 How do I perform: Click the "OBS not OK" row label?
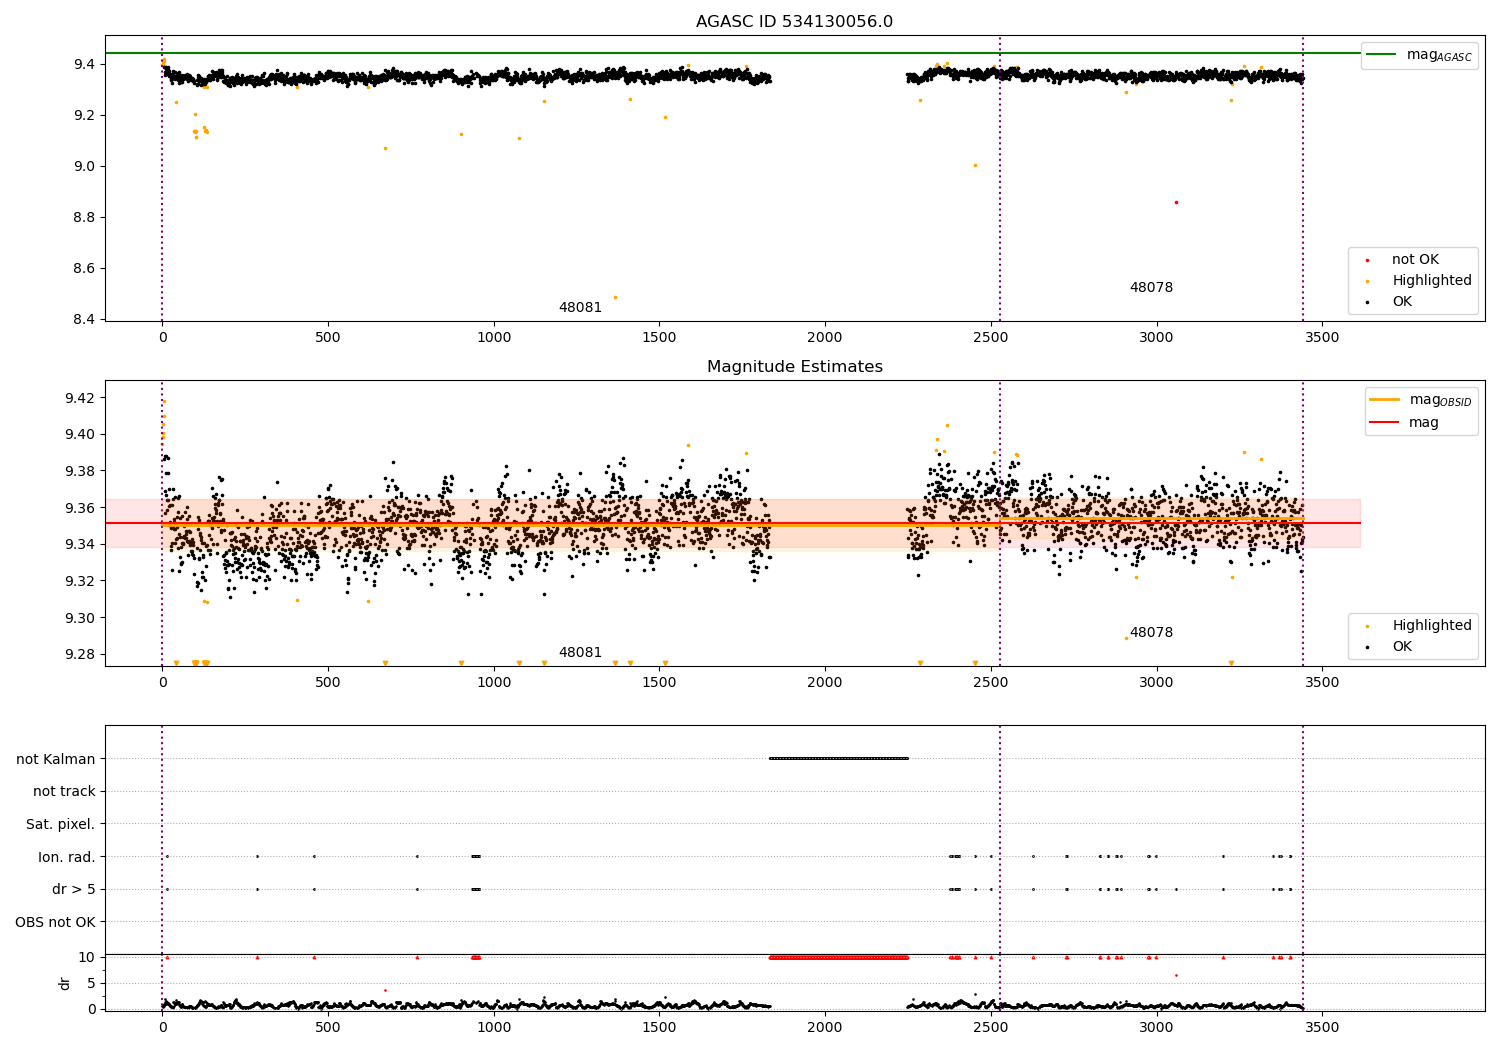click(x=56, y=922)
